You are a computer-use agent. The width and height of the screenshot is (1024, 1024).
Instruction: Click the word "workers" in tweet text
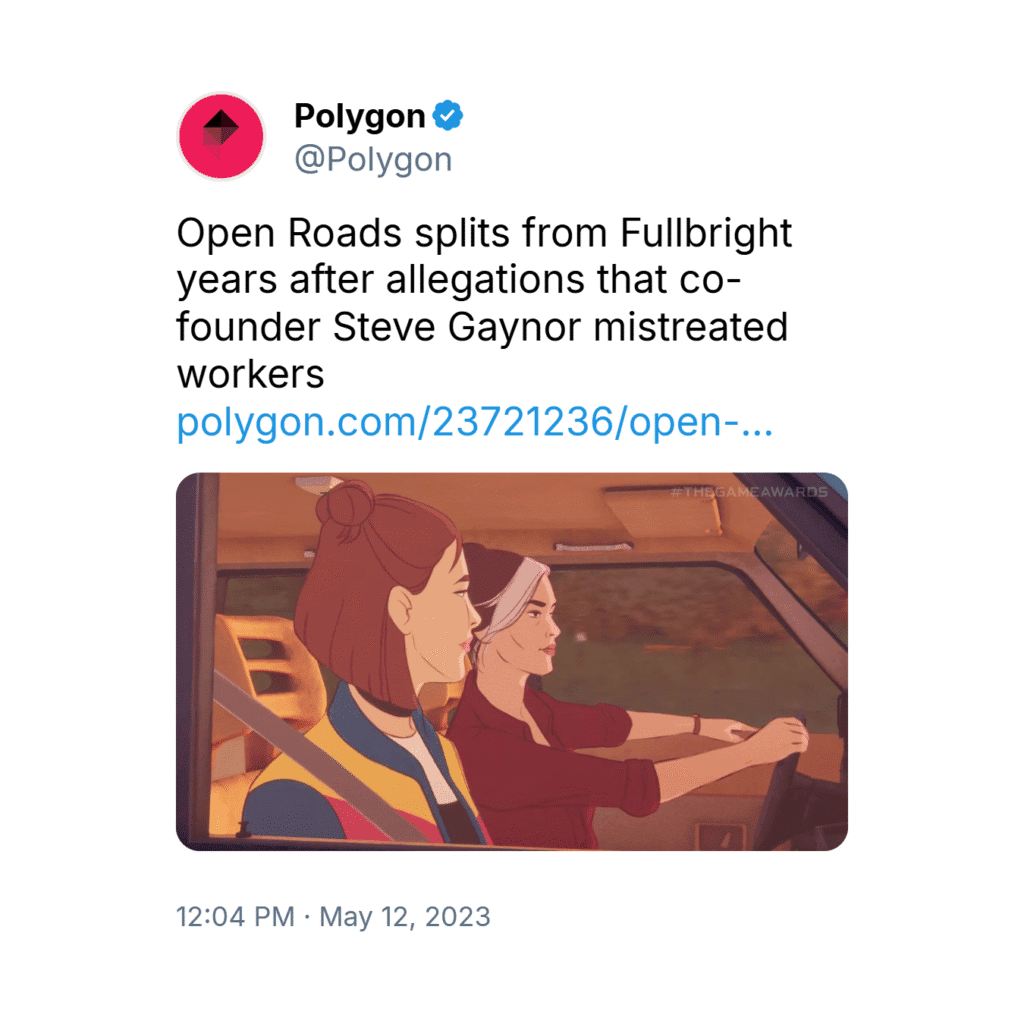click(x=251, y=375)
